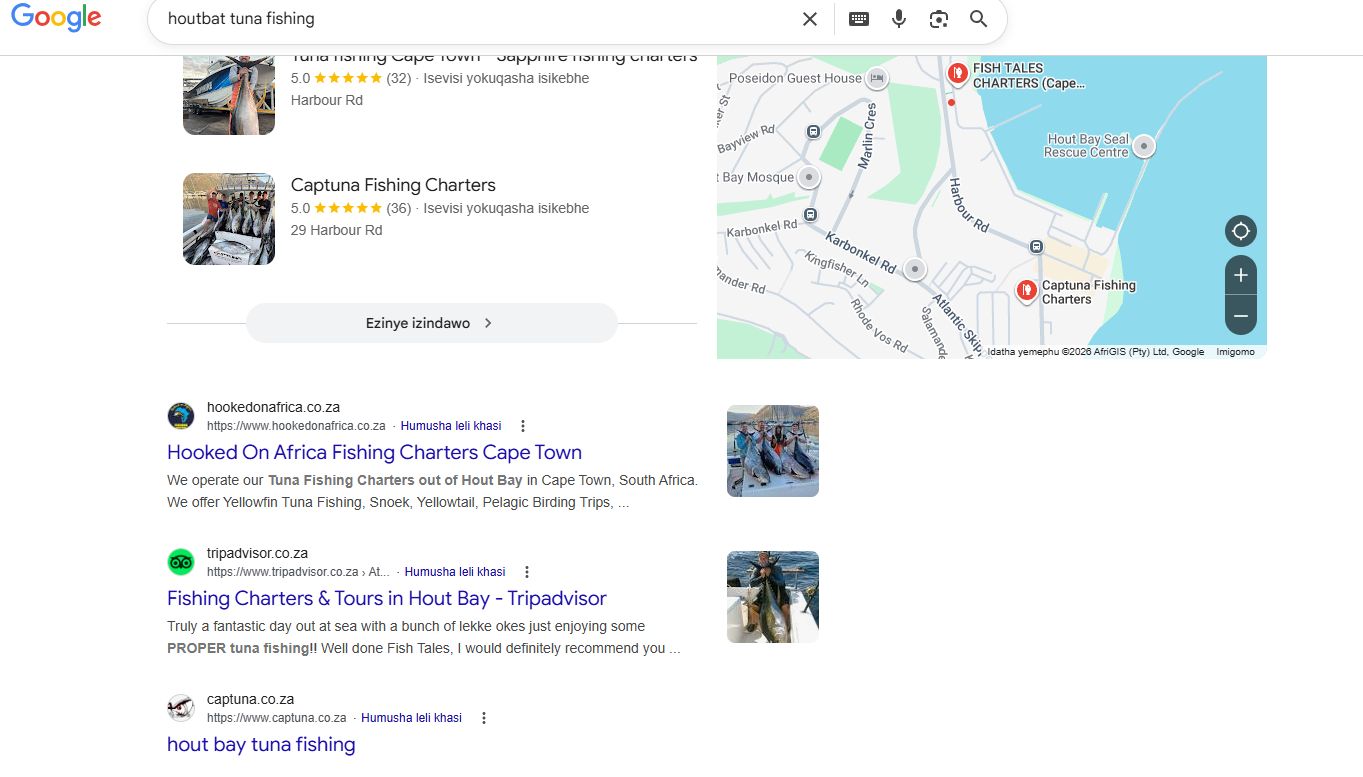Select the FISH TALES CHARTERS map pin
Image resolution: width=1363 pixels, height=777 pixels.
tap(957, 72)
